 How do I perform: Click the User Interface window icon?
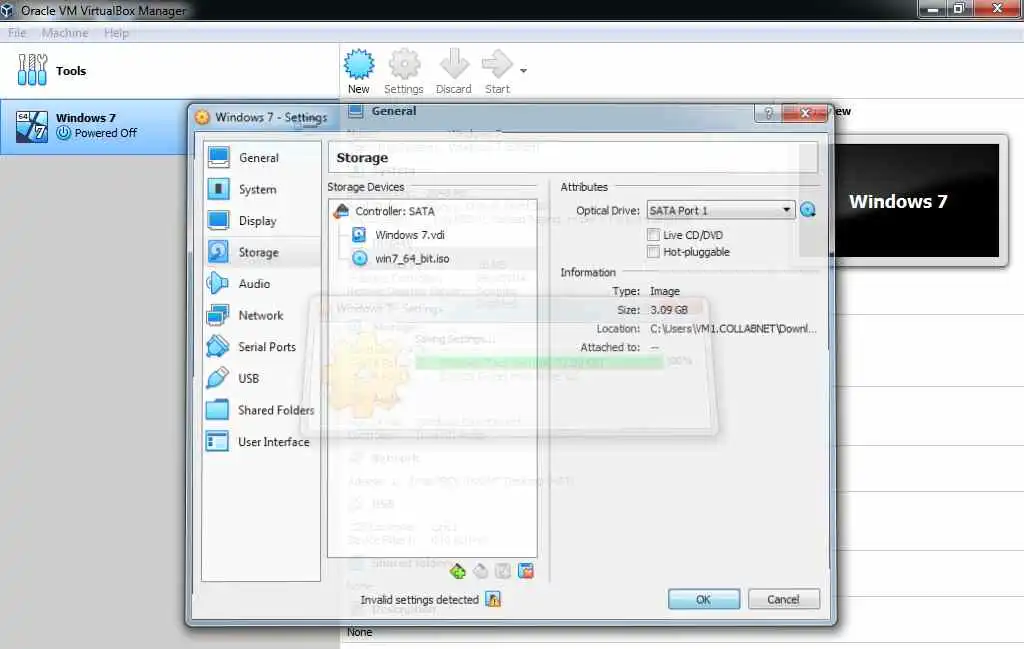[x=217, y=441]
